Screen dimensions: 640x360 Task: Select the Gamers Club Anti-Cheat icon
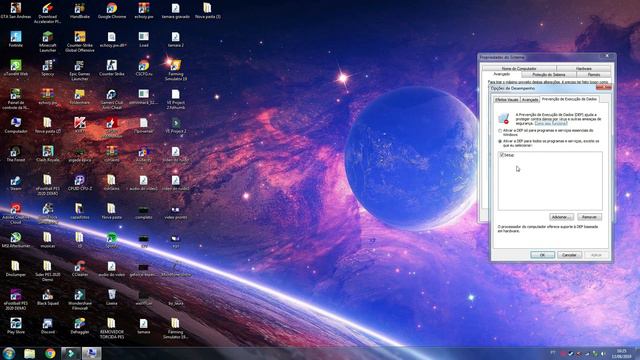tap(111, 99)
